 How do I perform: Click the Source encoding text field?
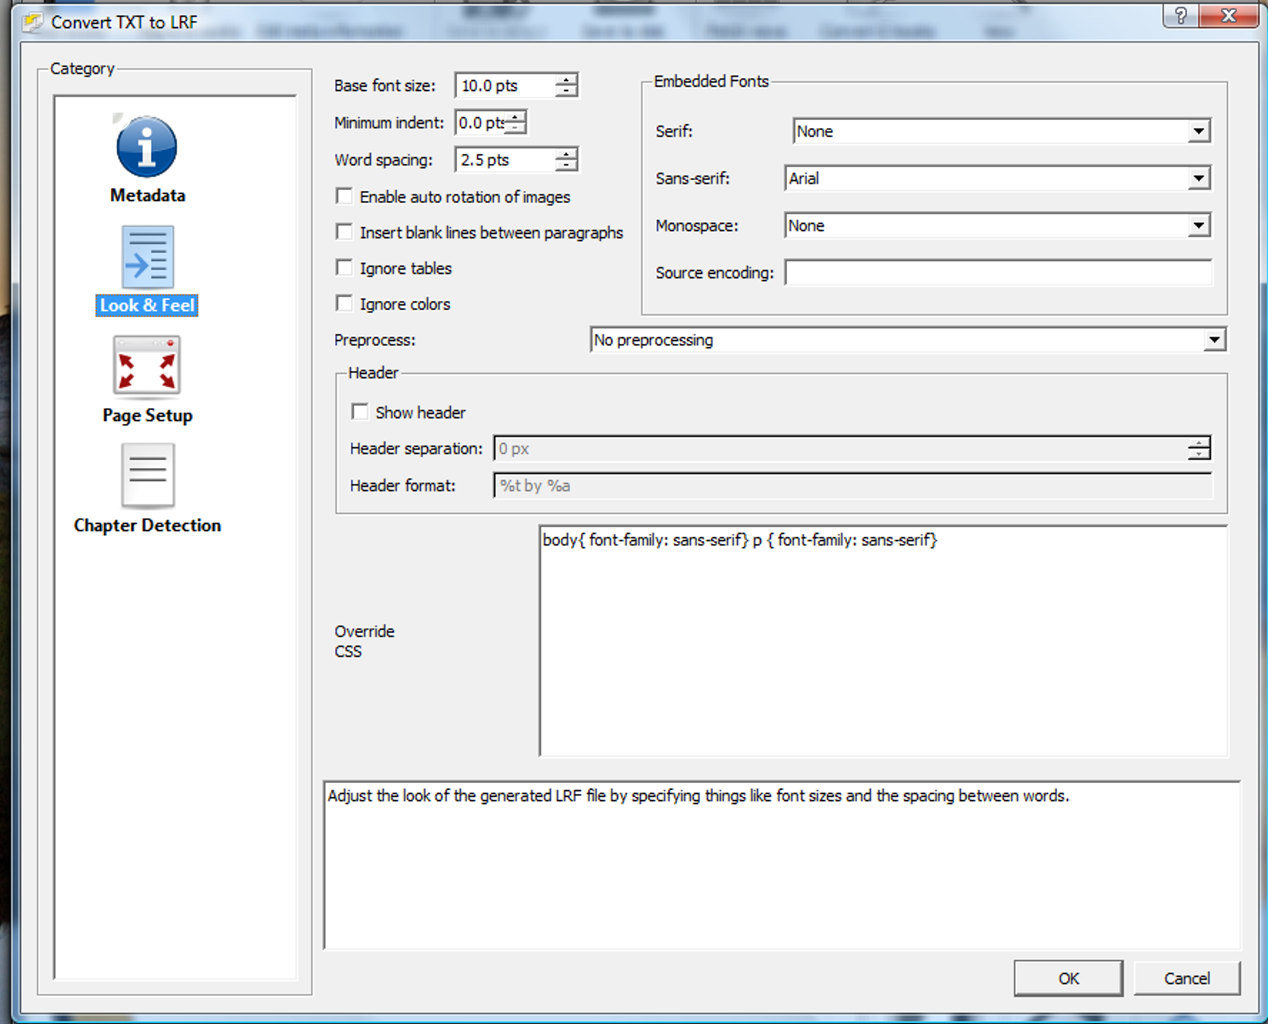[x=998, y=272]
